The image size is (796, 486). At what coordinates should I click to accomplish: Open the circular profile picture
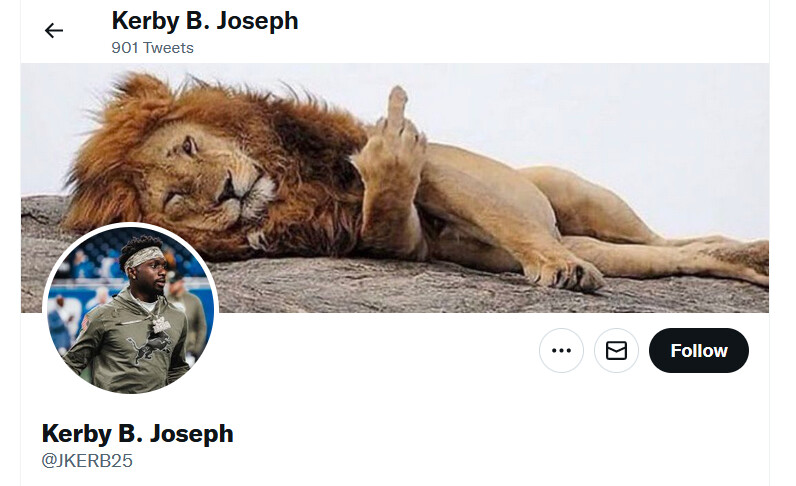pos(130,310)
